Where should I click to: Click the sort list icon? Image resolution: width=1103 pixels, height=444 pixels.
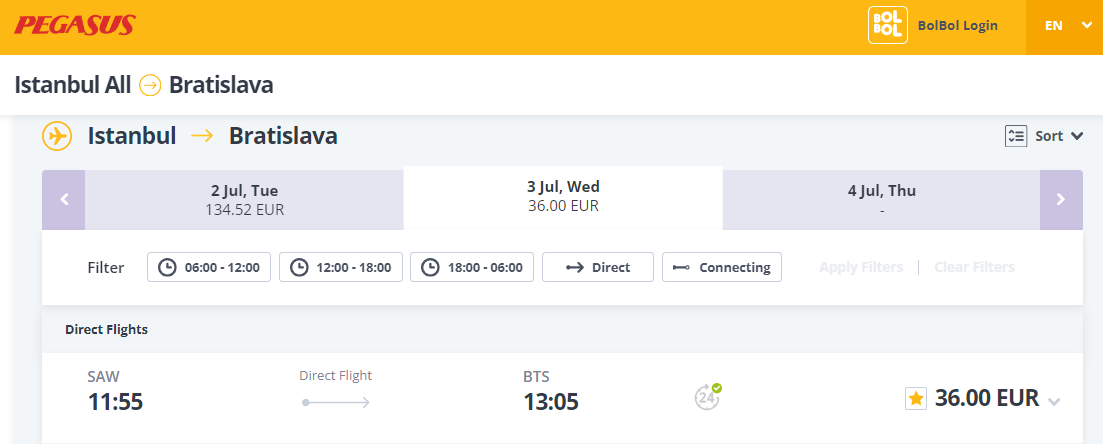click(1016, 137)
